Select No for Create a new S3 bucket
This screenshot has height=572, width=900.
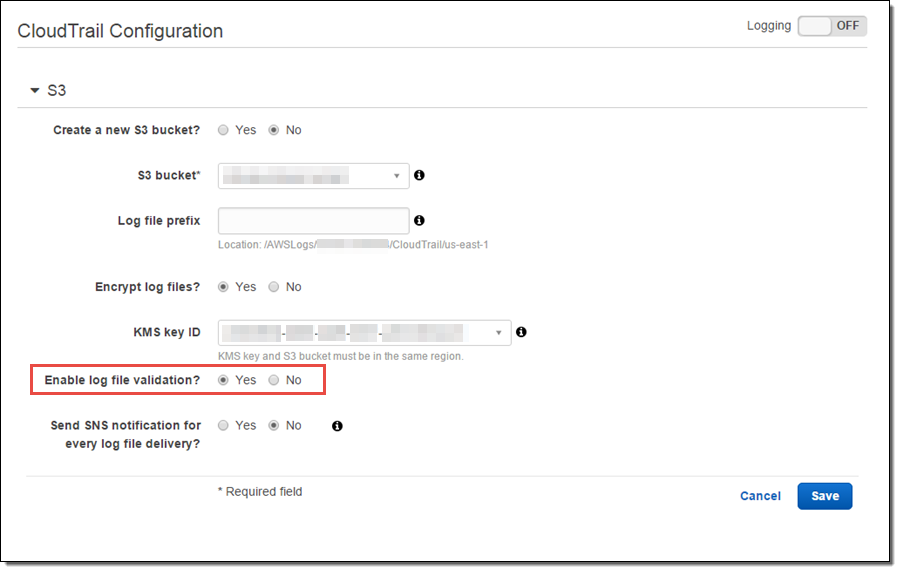click(x=274, y=130)
